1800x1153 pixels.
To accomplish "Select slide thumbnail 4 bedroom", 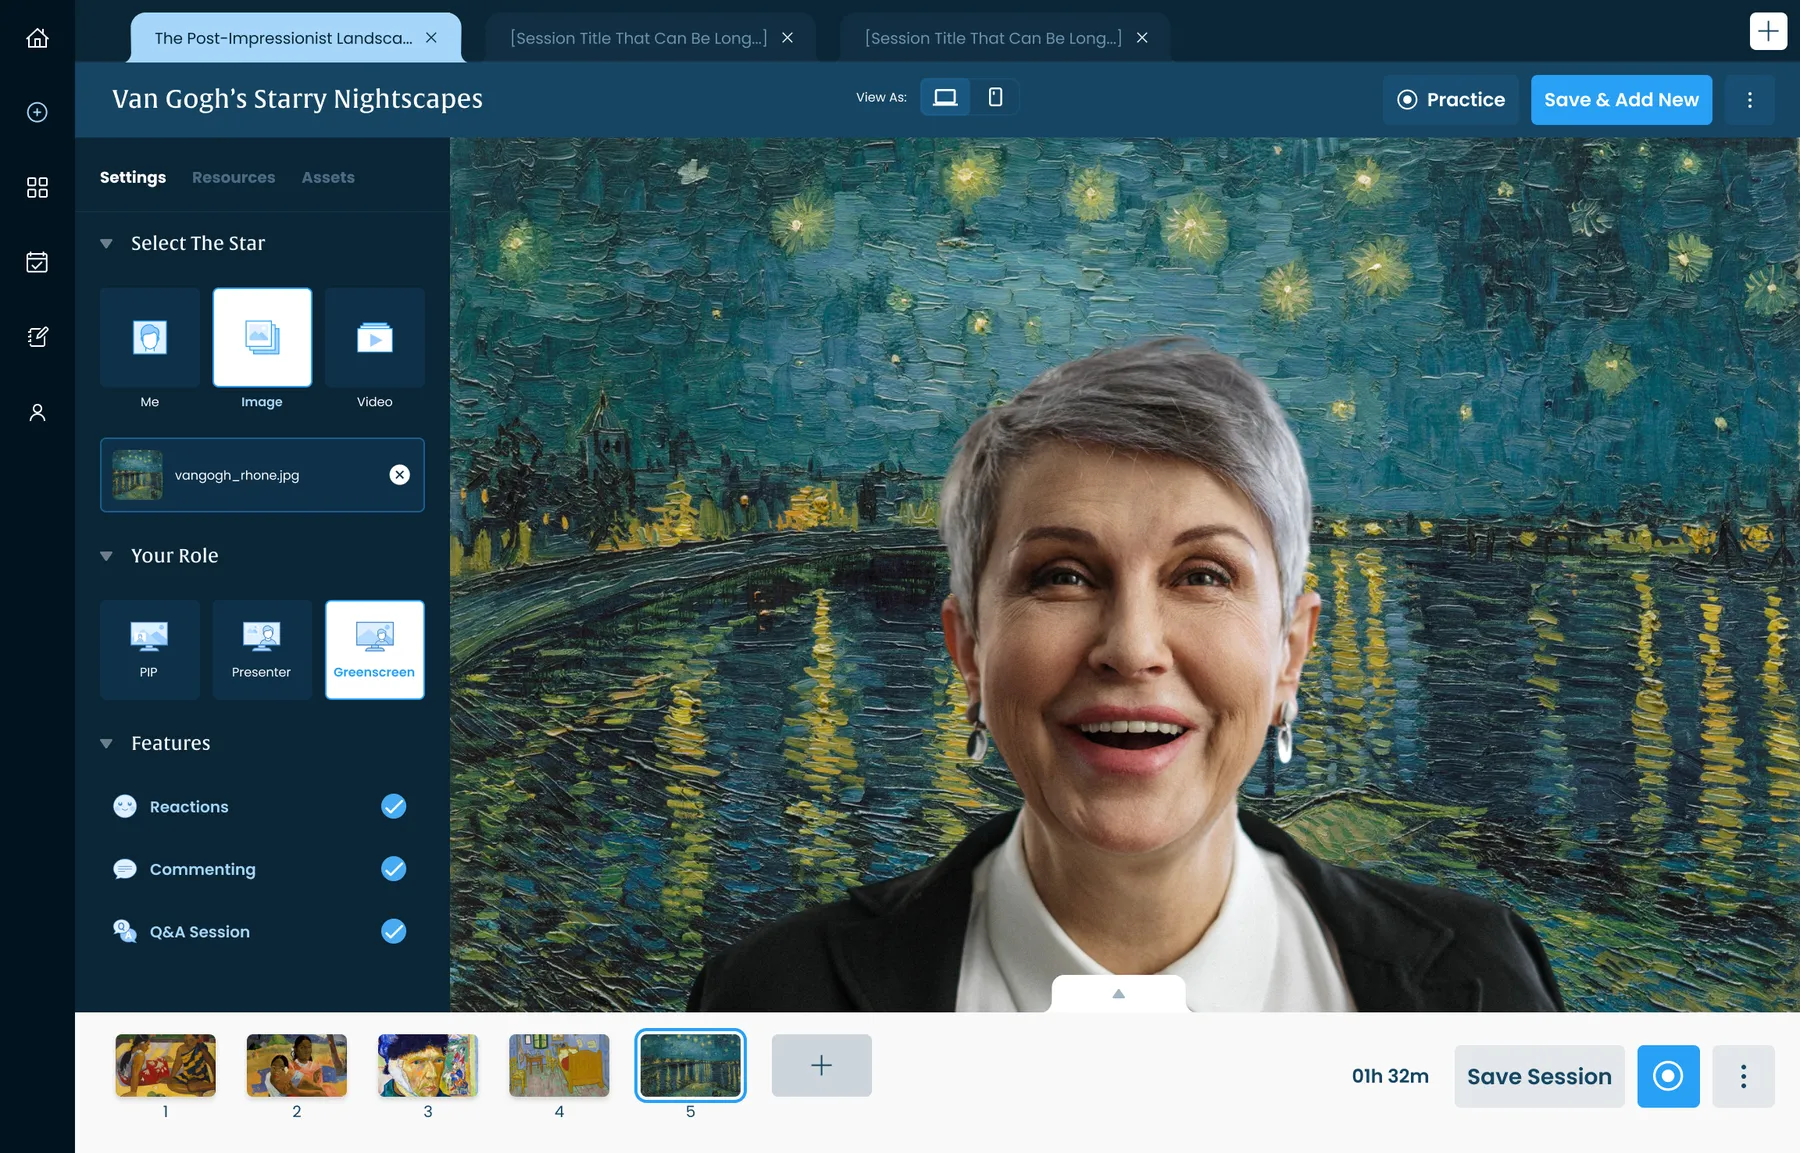I will tap(559, 1065).
